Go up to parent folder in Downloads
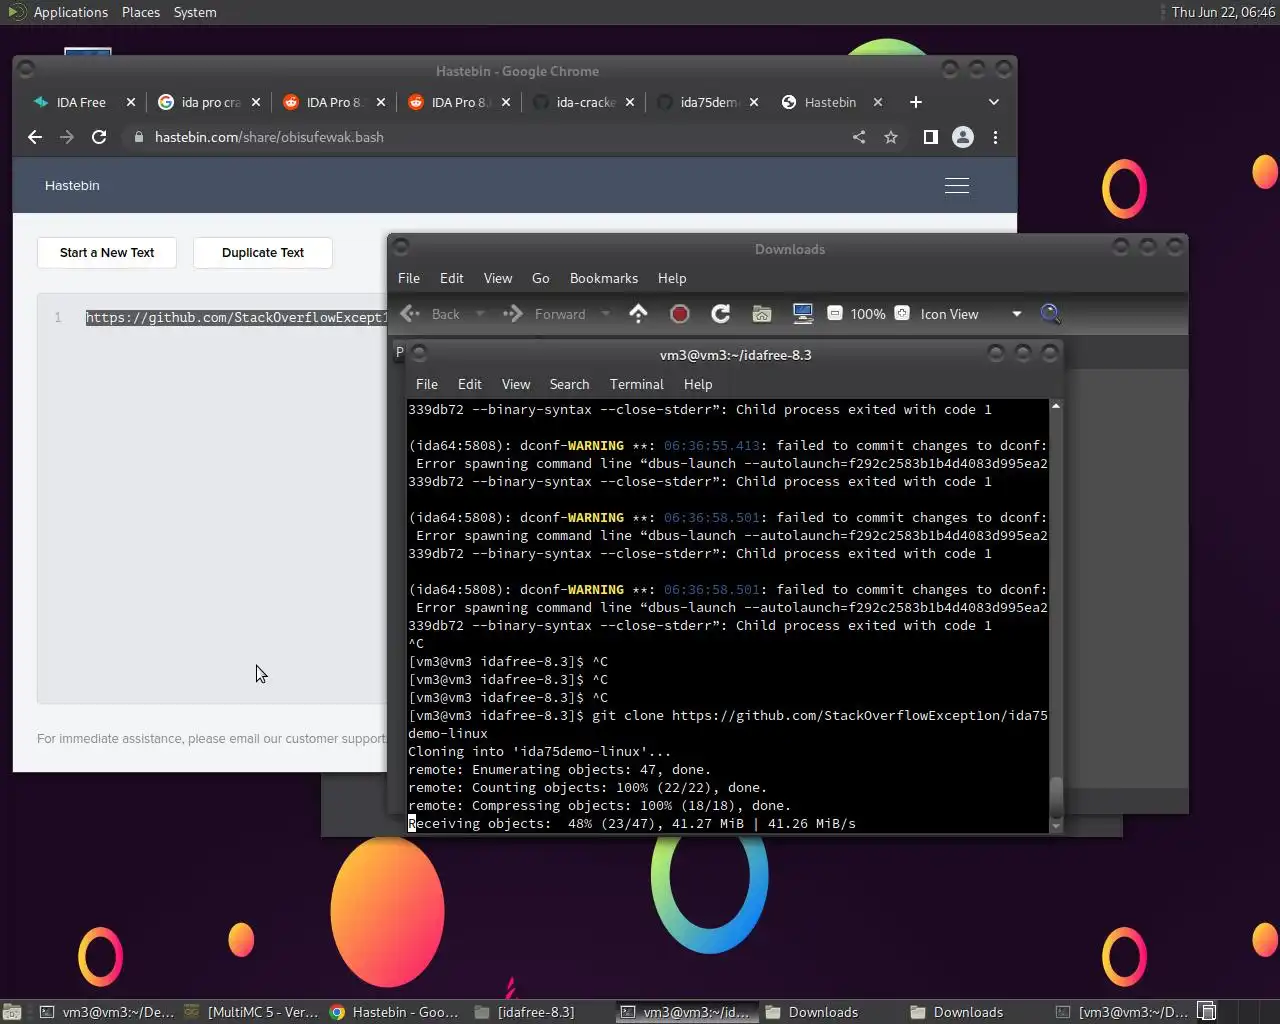1280x1024 pixels. [x=638, y=314]
